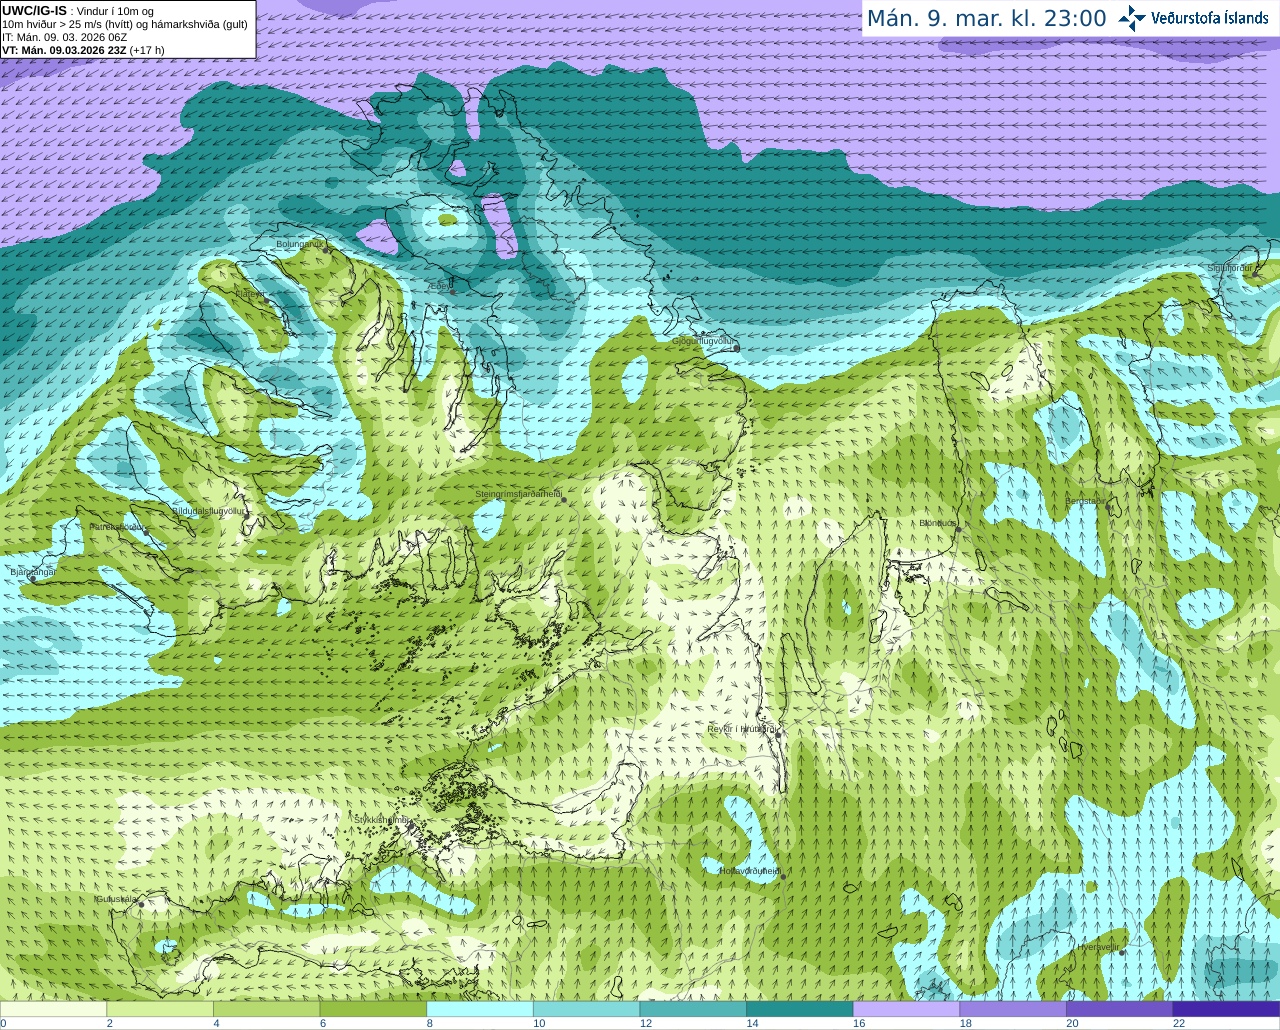Select the Gjögurflugvöllur station label

[703, 341]
